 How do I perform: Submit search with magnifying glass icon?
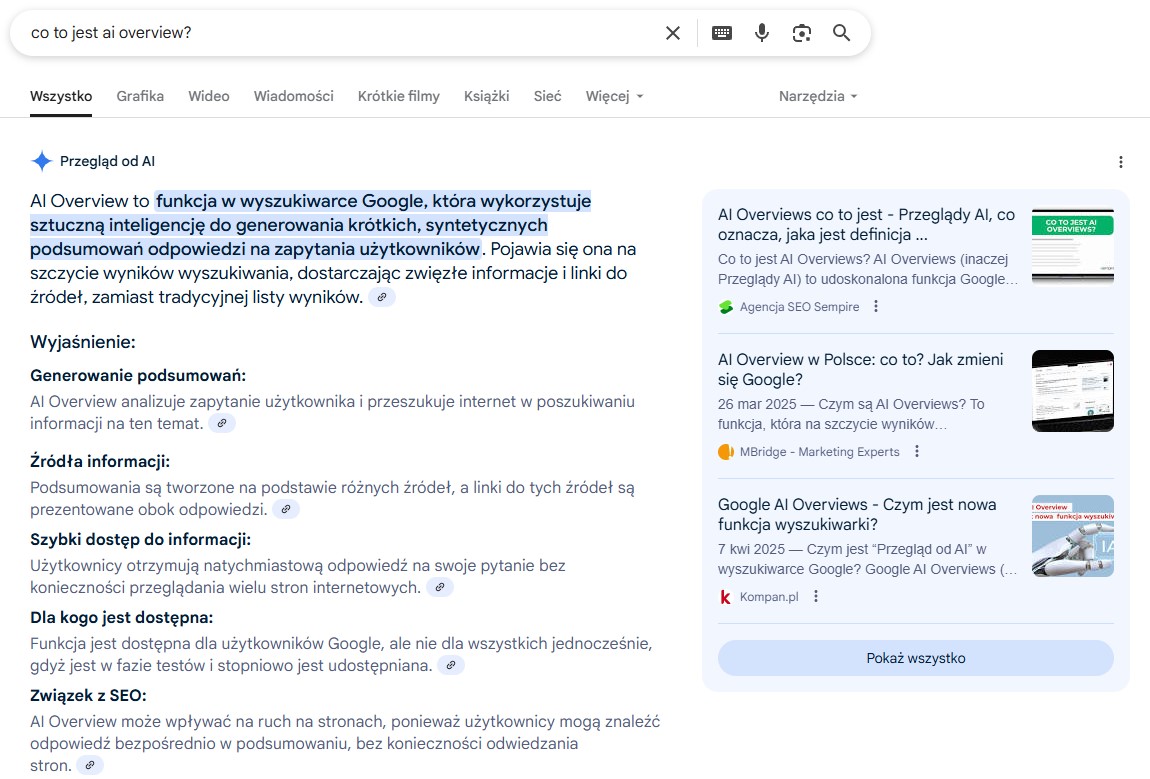[841, 33]
